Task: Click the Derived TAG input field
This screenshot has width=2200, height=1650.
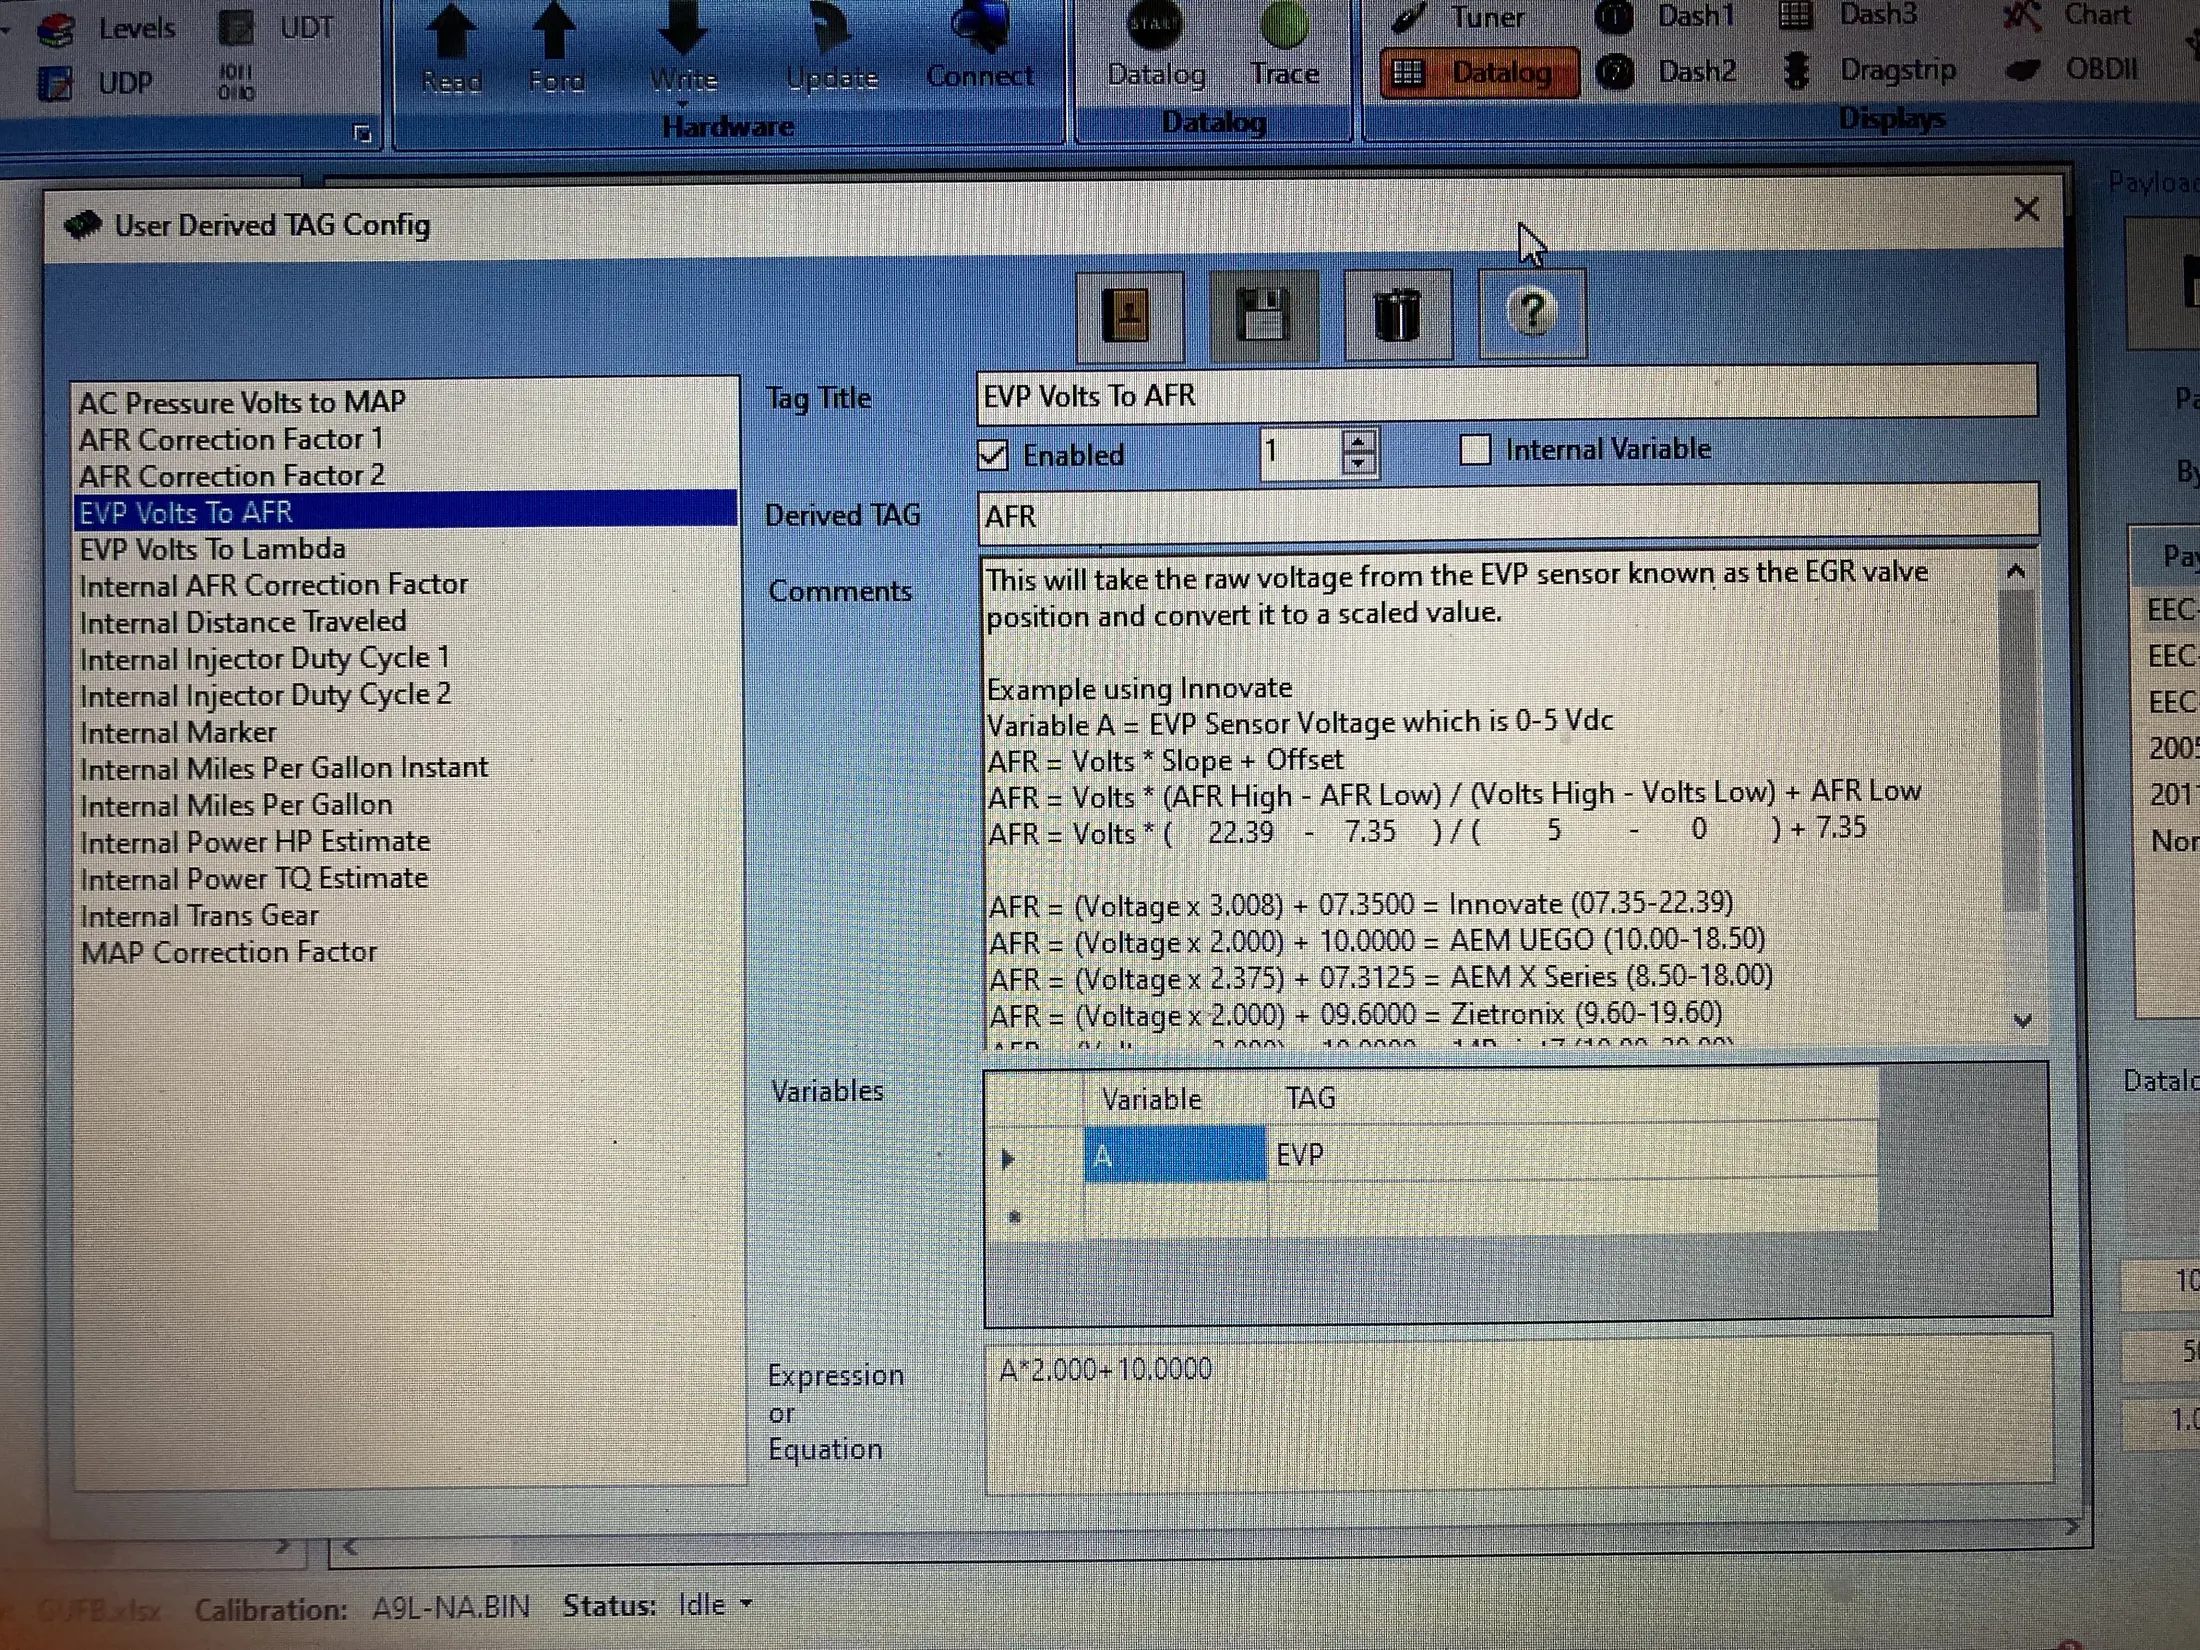Action: (1507, 515)
